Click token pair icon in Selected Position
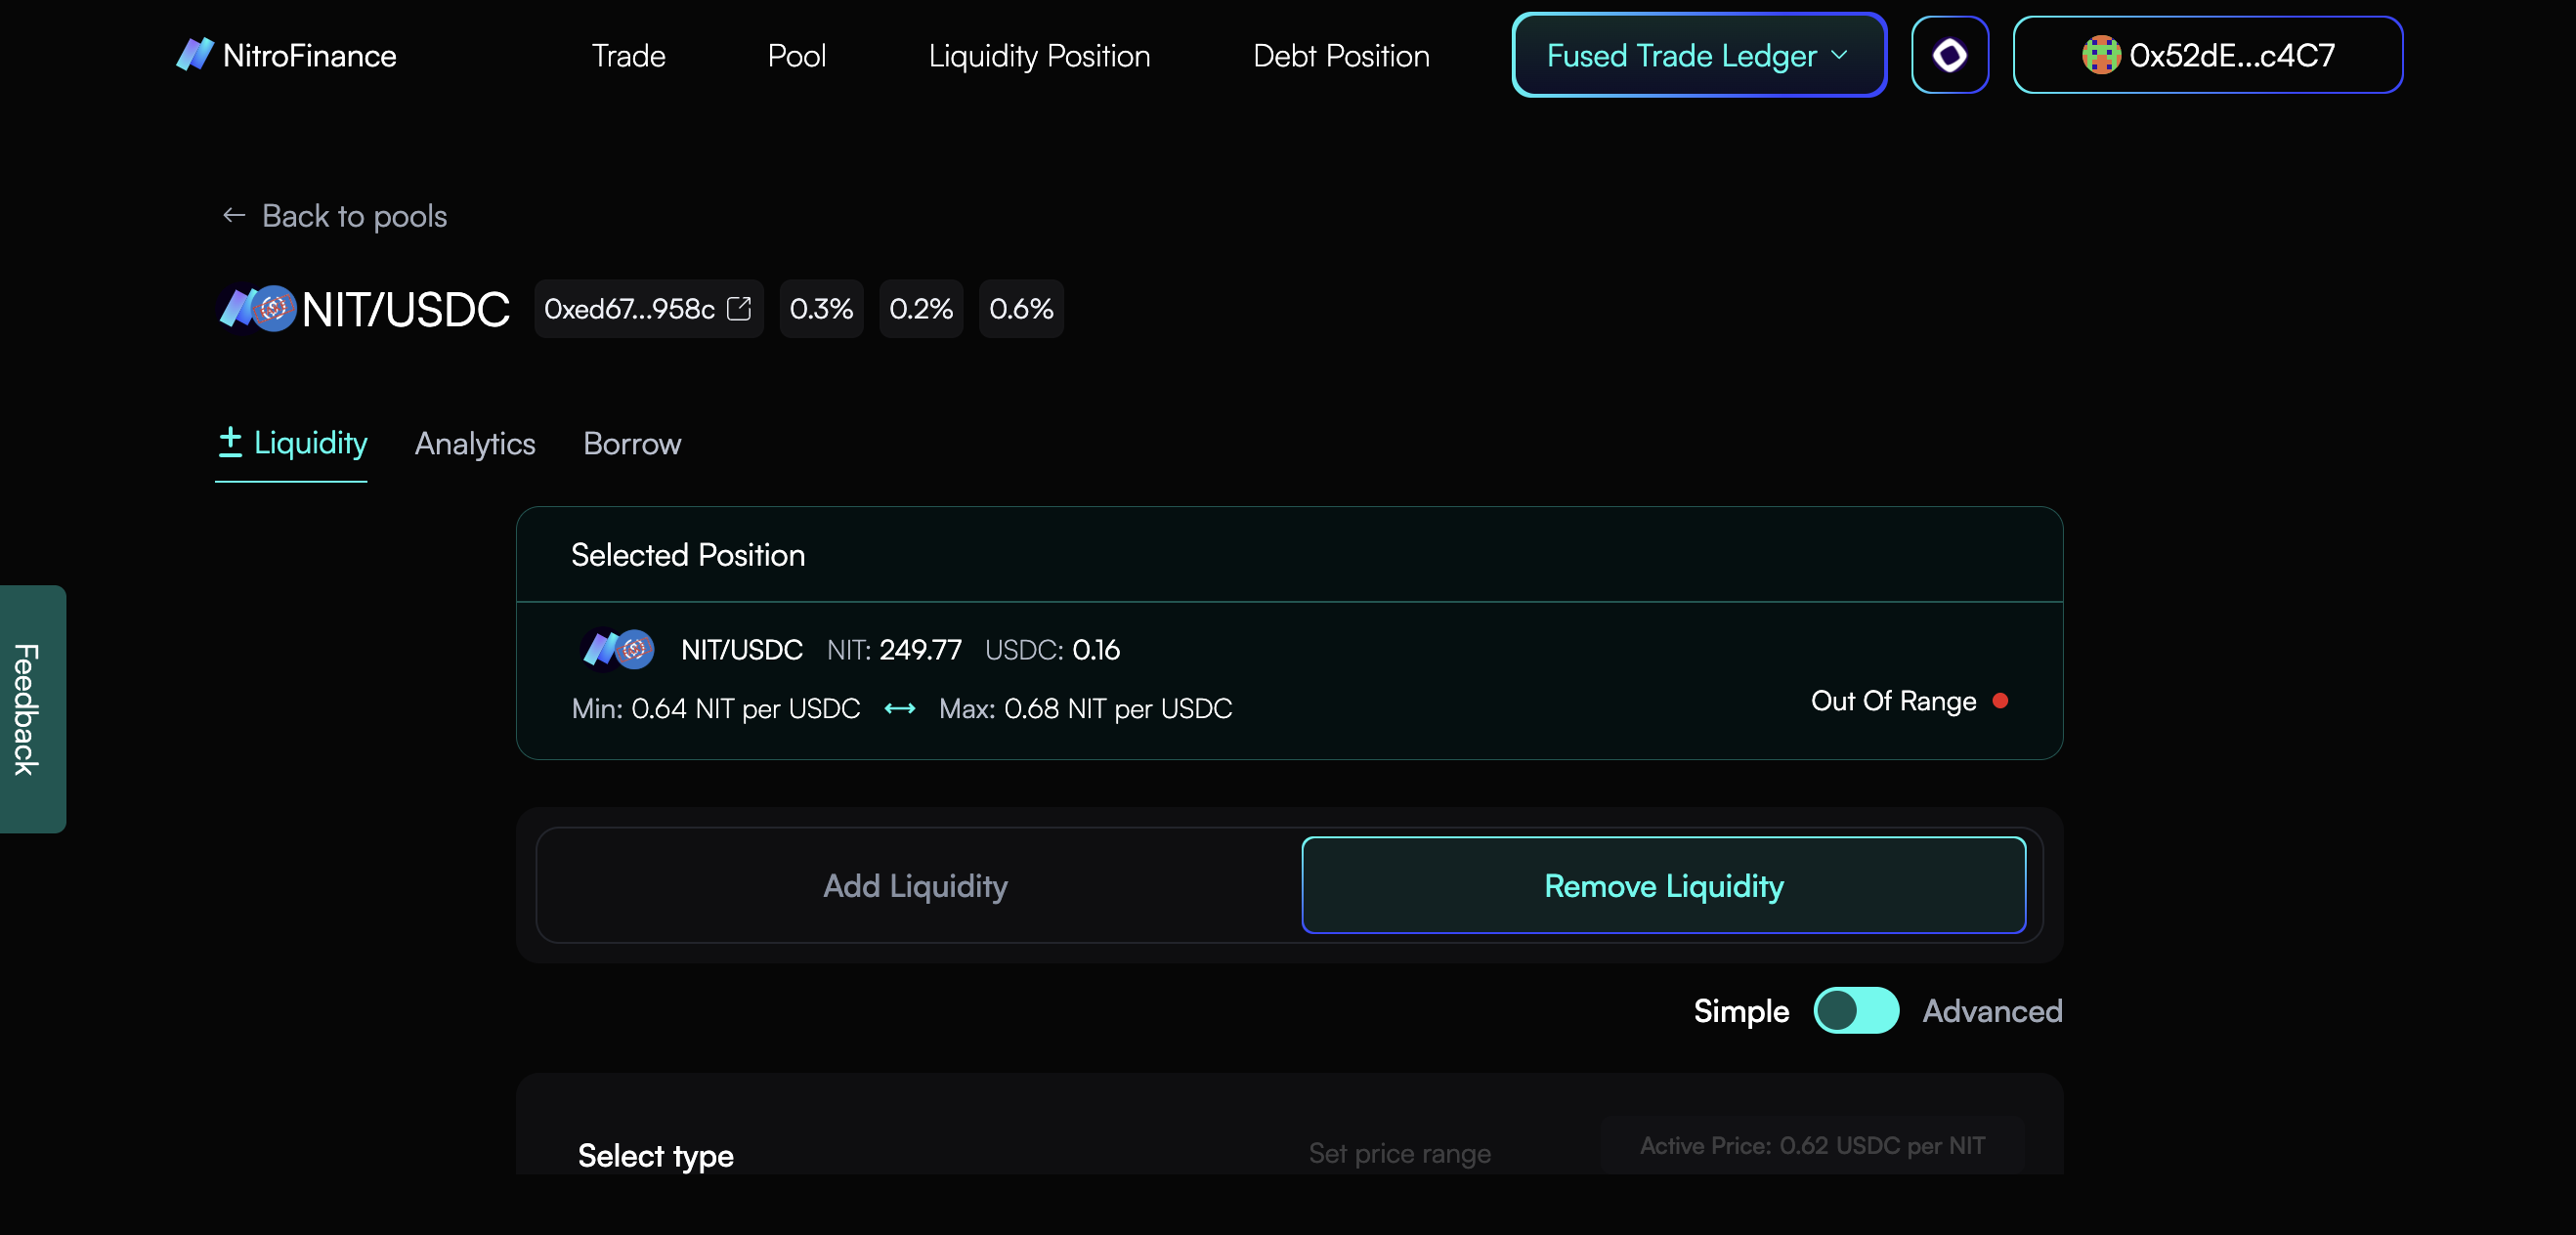 [x=617, y=650]
